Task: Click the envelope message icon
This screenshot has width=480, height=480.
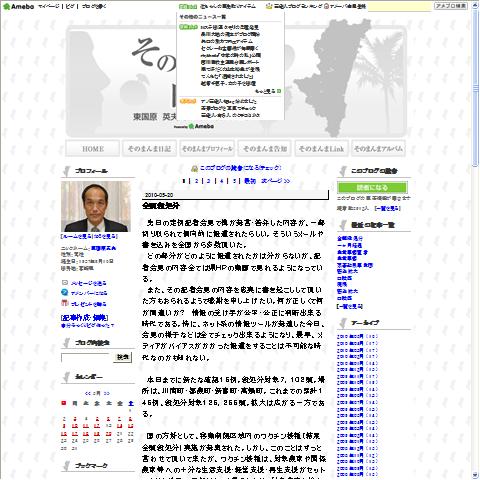Action: click(x=65, y=283)
